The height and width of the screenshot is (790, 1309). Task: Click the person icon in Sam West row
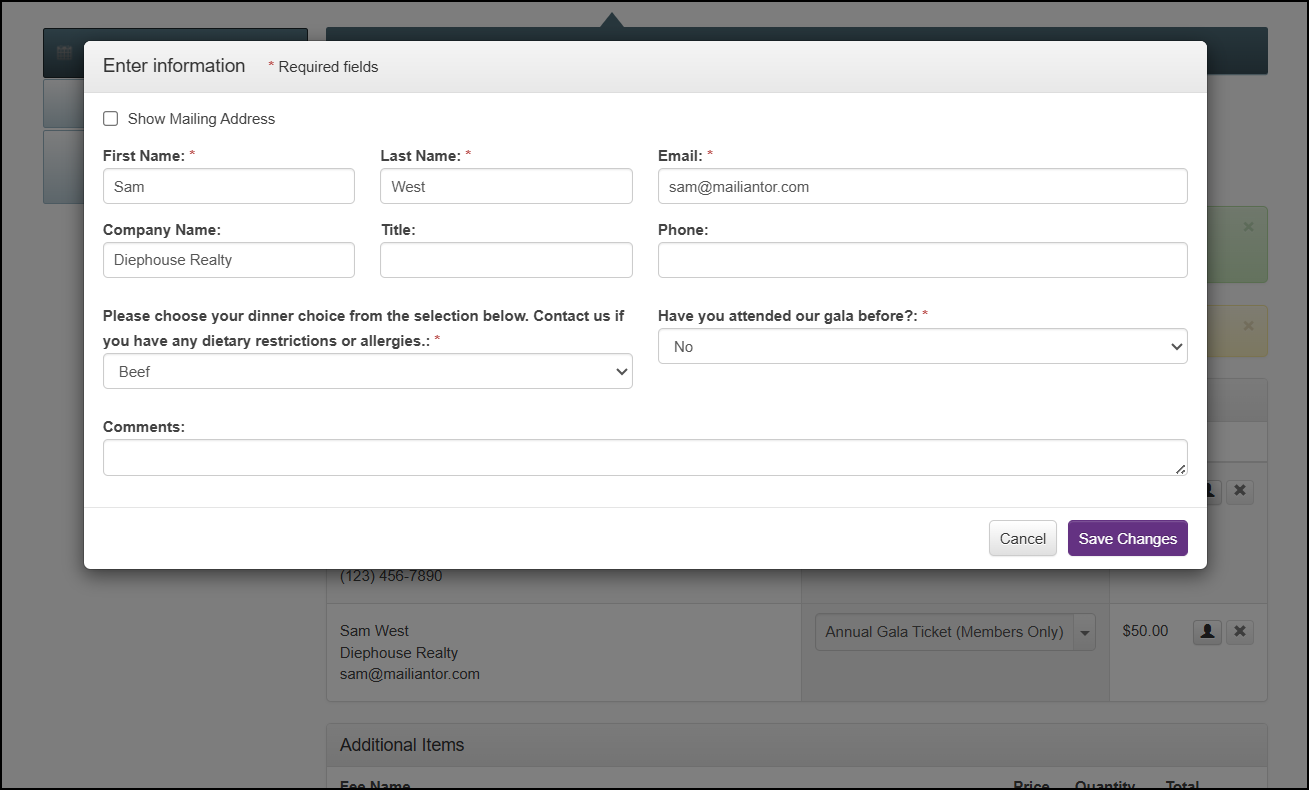point(1207,632)
